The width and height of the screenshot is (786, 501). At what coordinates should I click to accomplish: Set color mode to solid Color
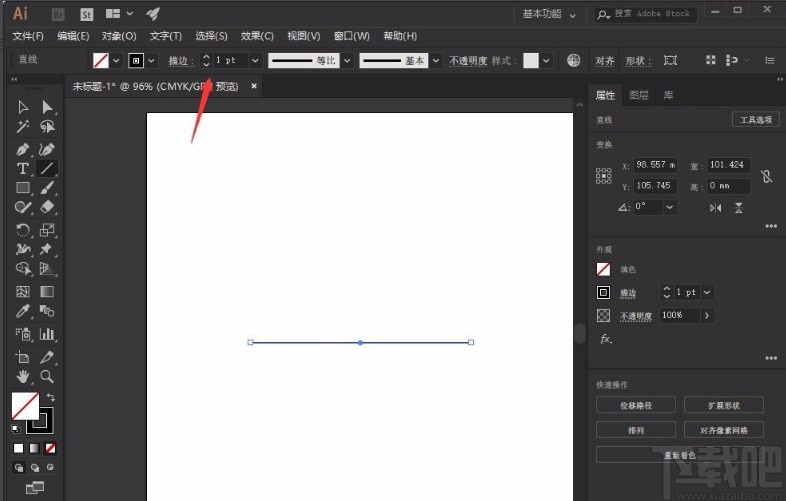pos(18,448)
